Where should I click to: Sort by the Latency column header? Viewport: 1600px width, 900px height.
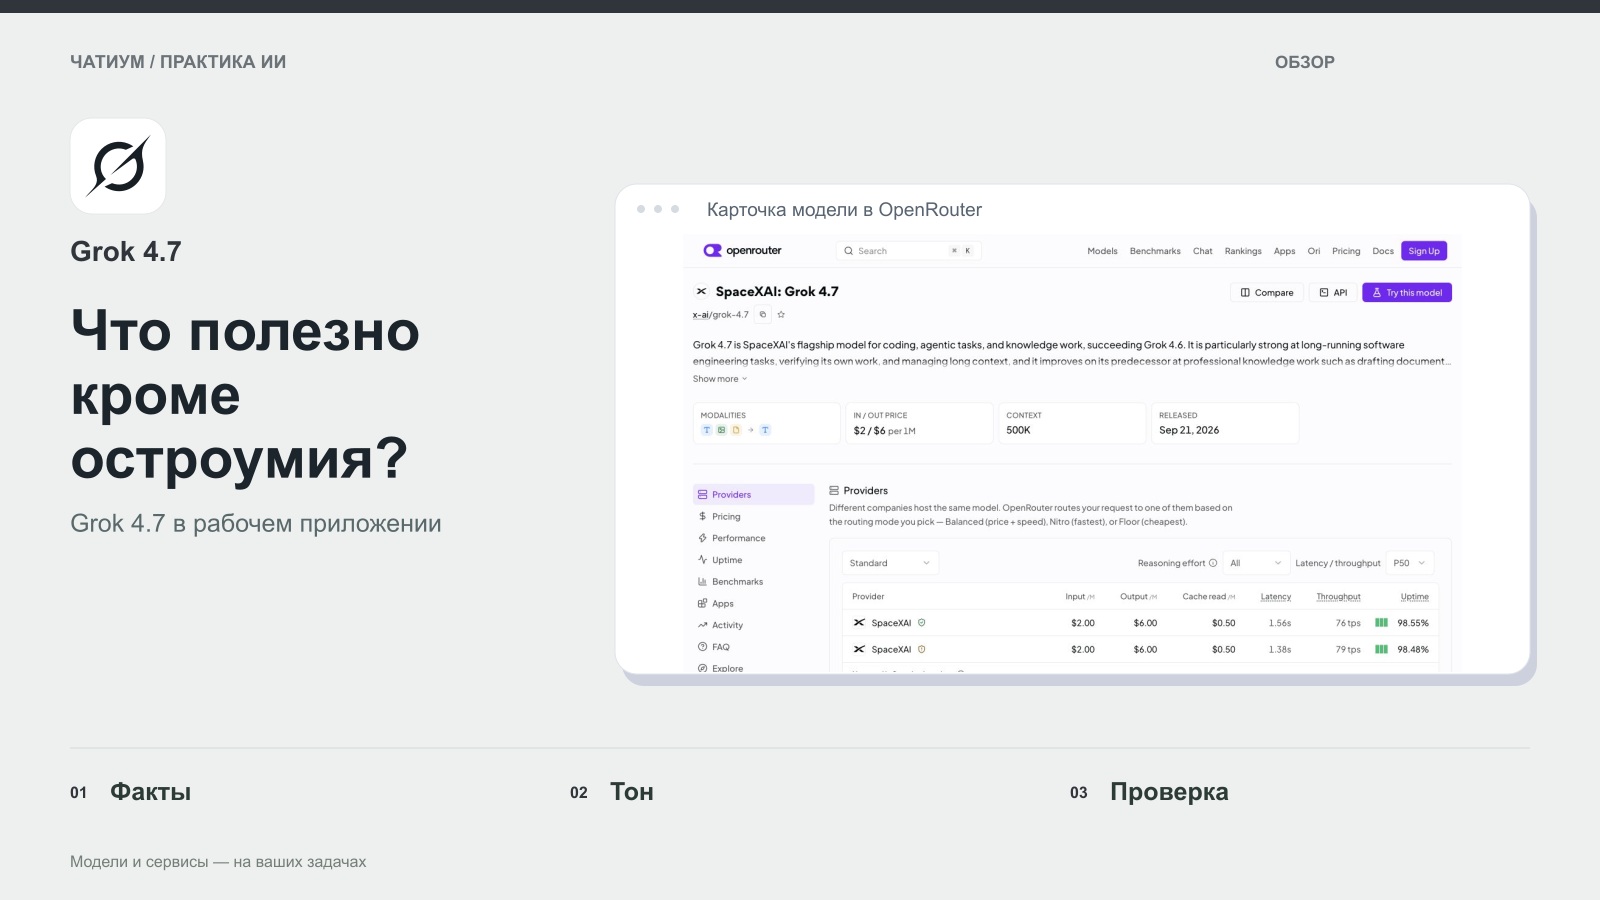tap(1276, 597)
